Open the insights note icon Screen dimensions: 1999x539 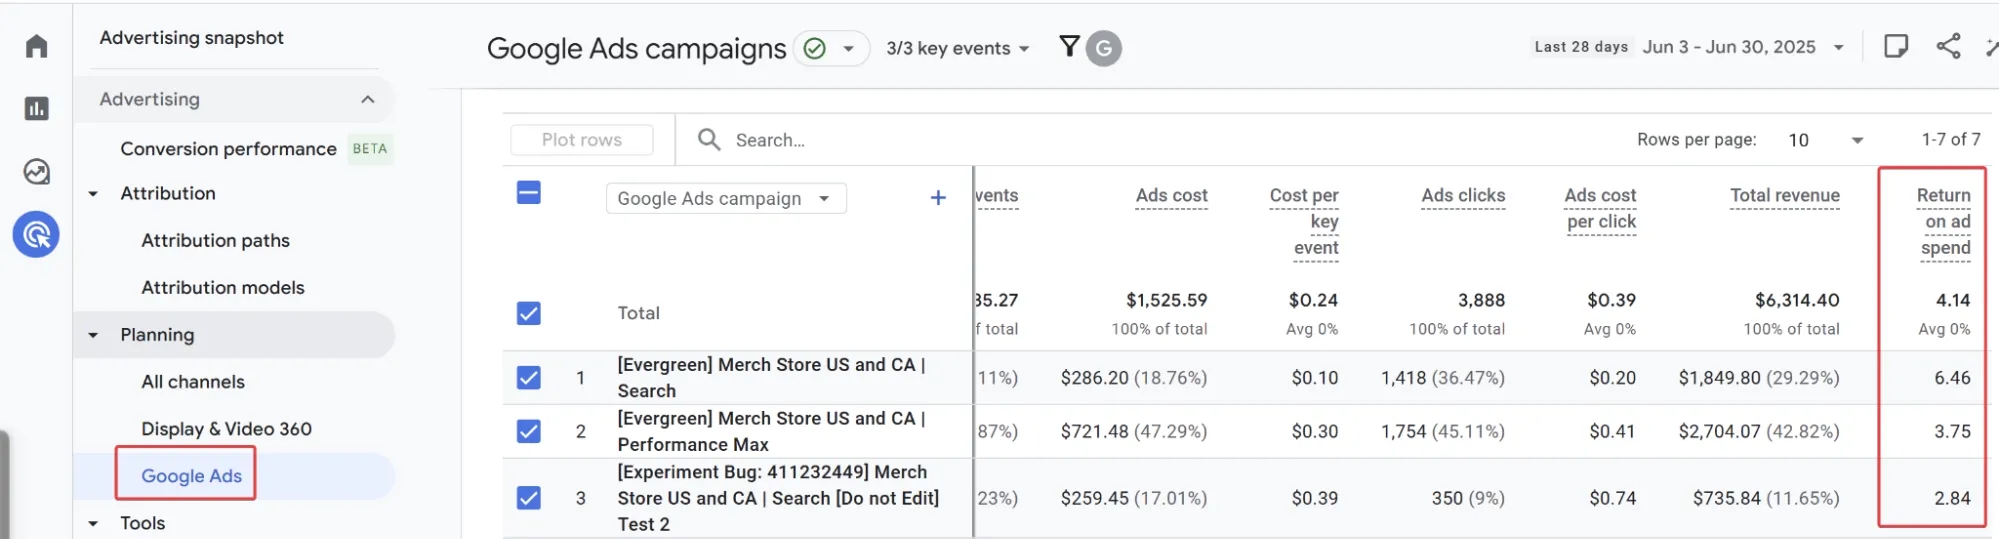click(1896, 46)
